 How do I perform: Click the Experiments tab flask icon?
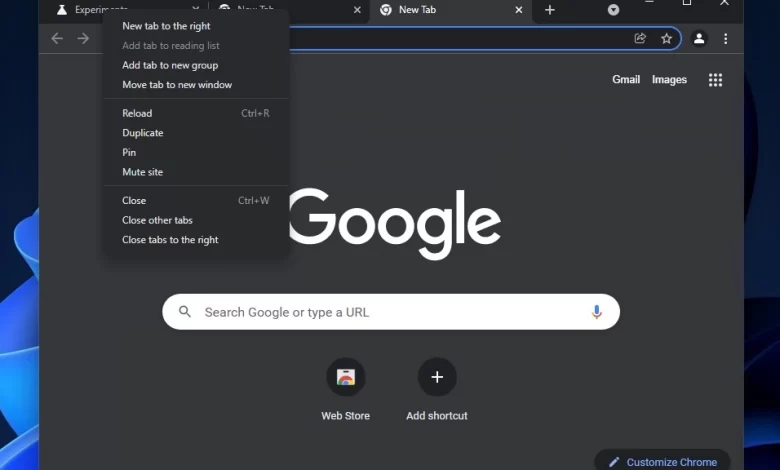[62, 10]
